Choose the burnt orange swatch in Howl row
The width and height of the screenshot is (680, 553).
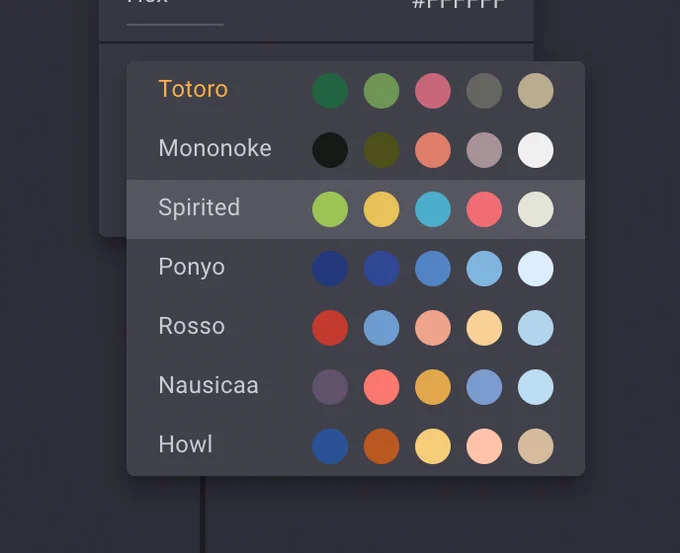381,446
